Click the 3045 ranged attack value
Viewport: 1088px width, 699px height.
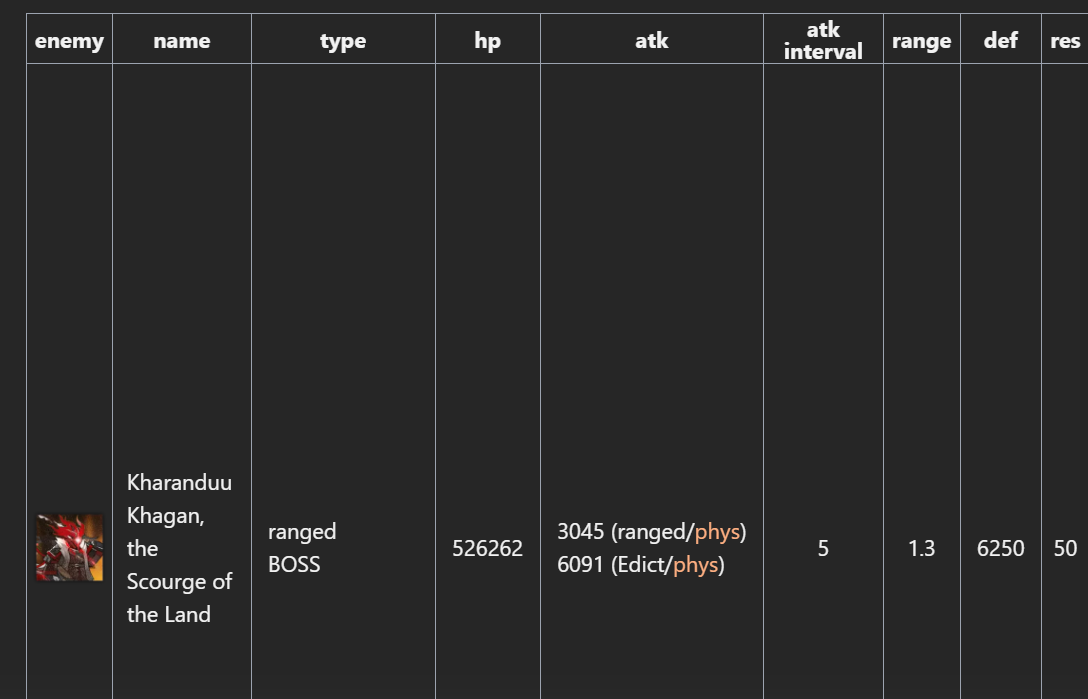[581, 532]
